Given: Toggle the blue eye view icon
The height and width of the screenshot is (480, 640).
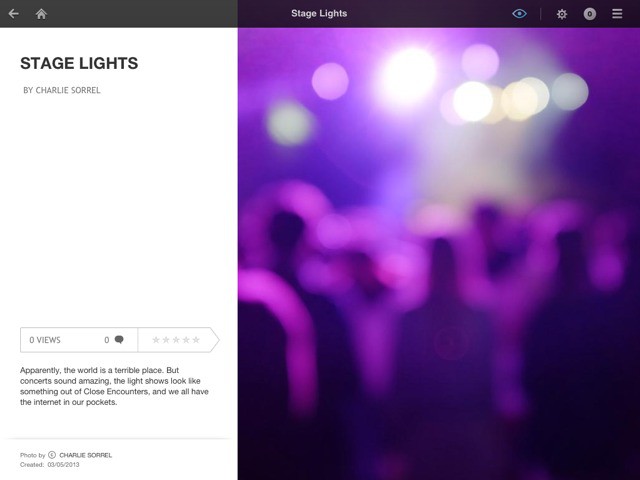Looking at the screenshot, I should [519, 14].
